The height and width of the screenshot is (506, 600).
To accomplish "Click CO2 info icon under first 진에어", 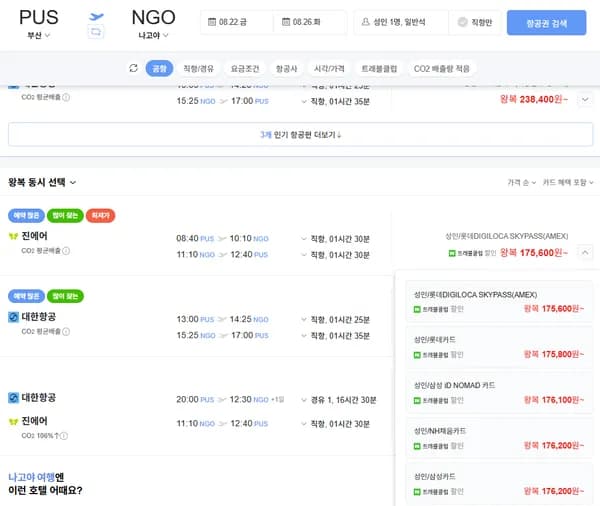I will point(66,250).
